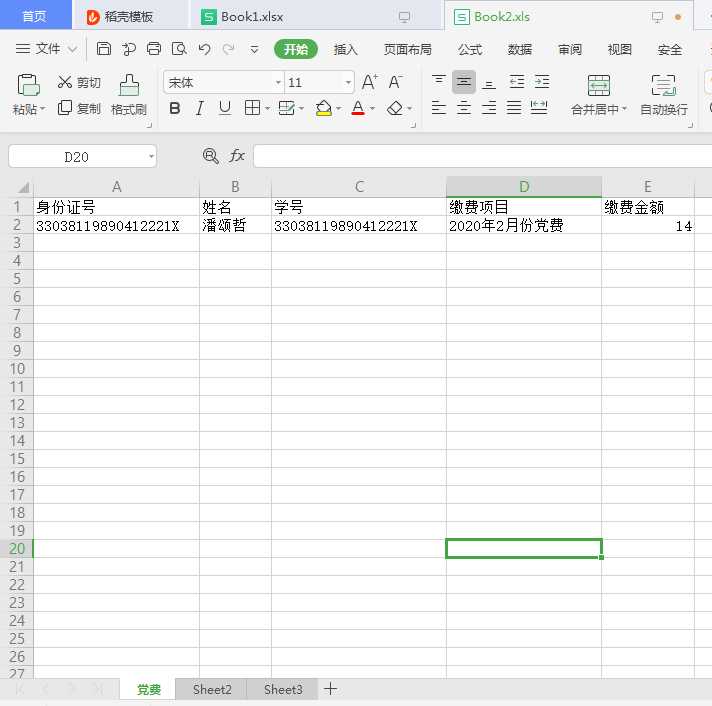Open the insert function fx dialog
The image size is (712, 706).
click(x=237, y=156)
